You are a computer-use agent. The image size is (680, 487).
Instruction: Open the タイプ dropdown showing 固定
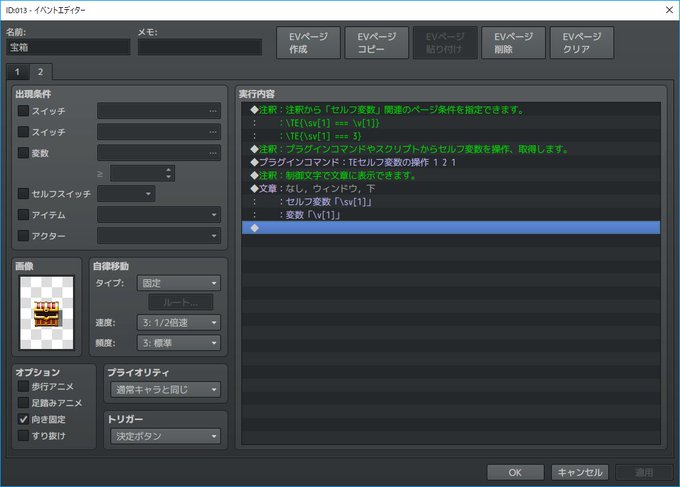click(179, 283)
